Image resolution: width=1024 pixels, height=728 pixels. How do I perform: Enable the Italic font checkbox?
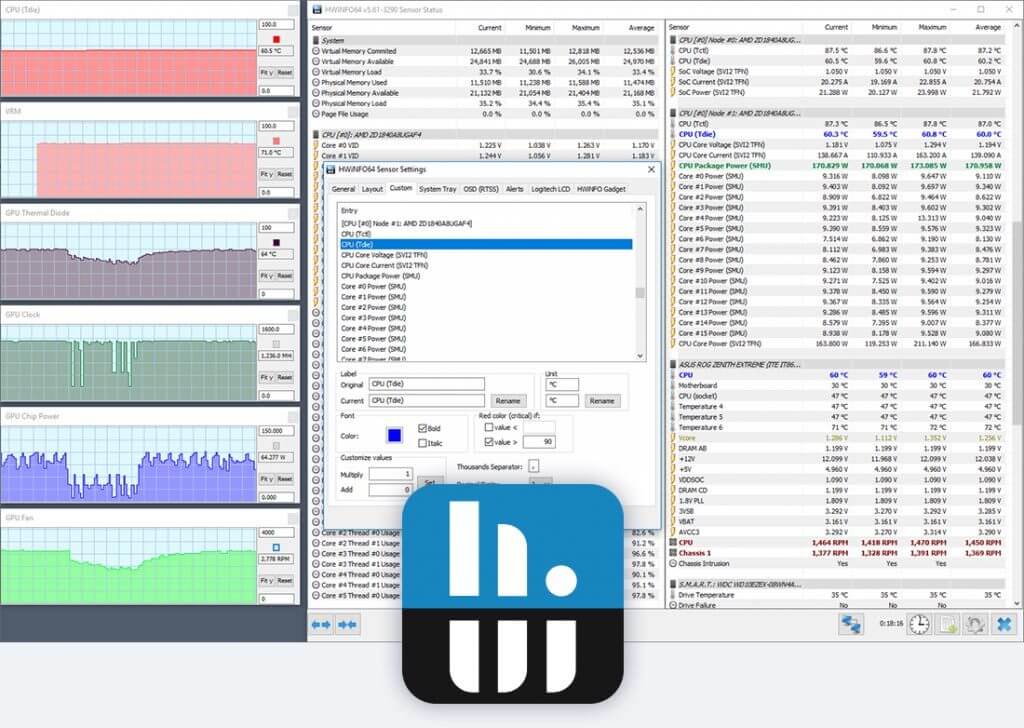pyautogui.click(x=424, y=443)
